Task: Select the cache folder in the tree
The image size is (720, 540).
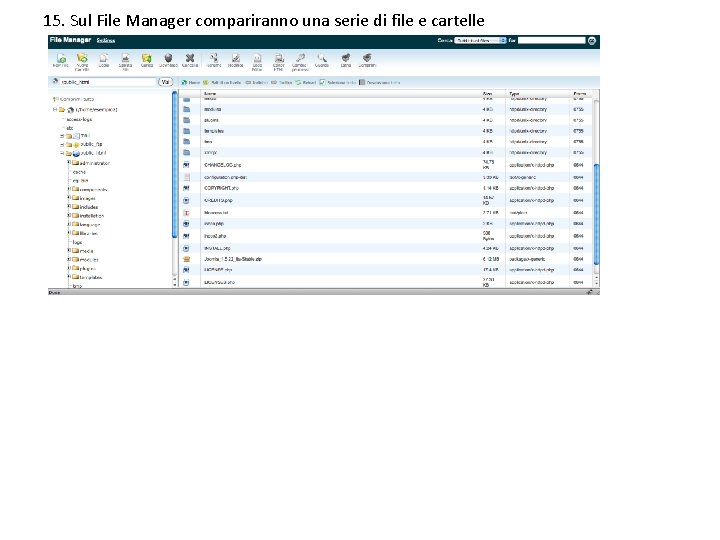Action: (x=79, y=172)
